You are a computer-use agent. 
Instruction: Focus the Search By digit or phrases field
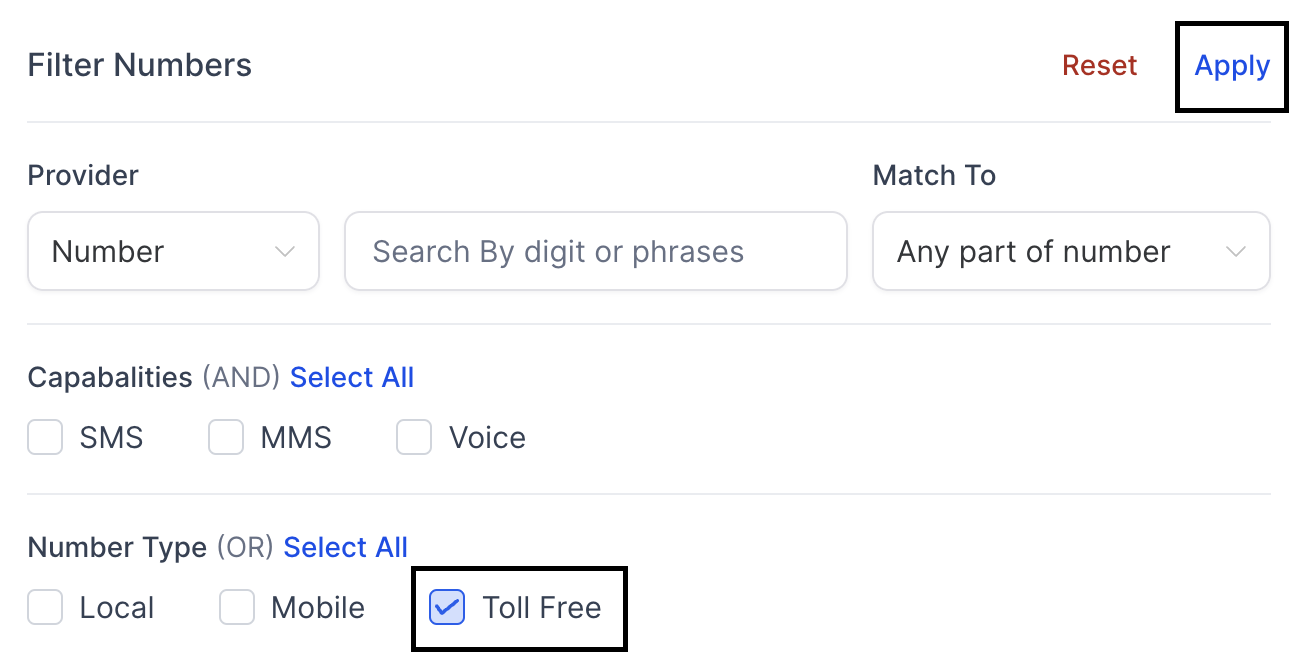coord(595,251)
